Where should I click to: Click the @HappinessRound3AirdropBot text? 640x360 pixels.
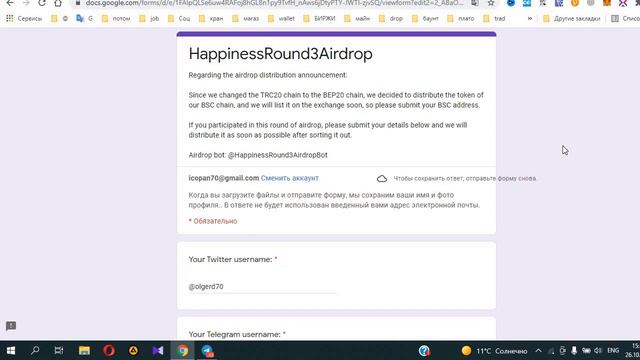click(x=278, y=155)
